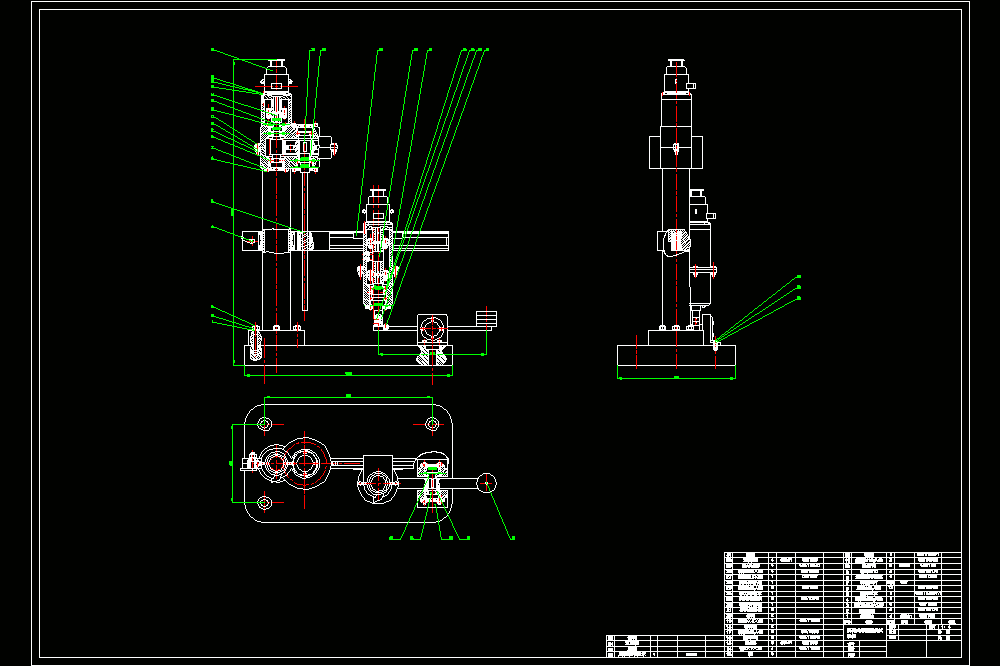The image size is (1000, 666).
Task: Click the tall vertical height dimension line
Action: pos(234,212)
